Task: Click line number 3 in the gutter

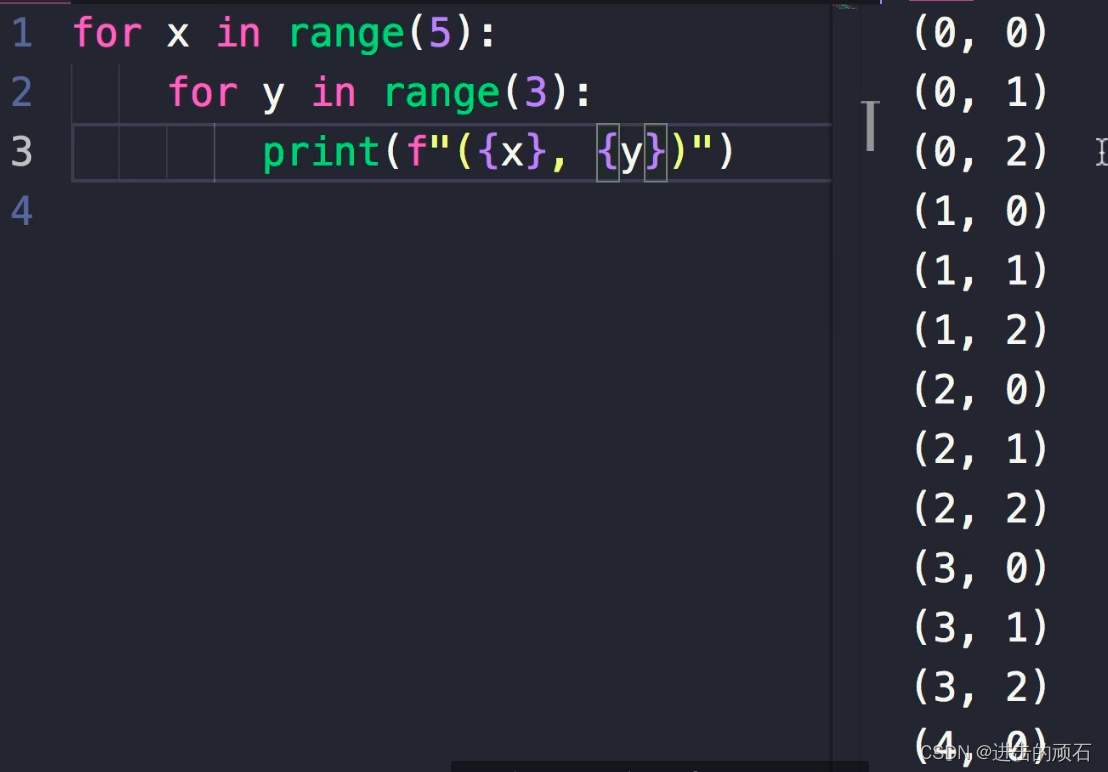Action: tap(22, 152)
